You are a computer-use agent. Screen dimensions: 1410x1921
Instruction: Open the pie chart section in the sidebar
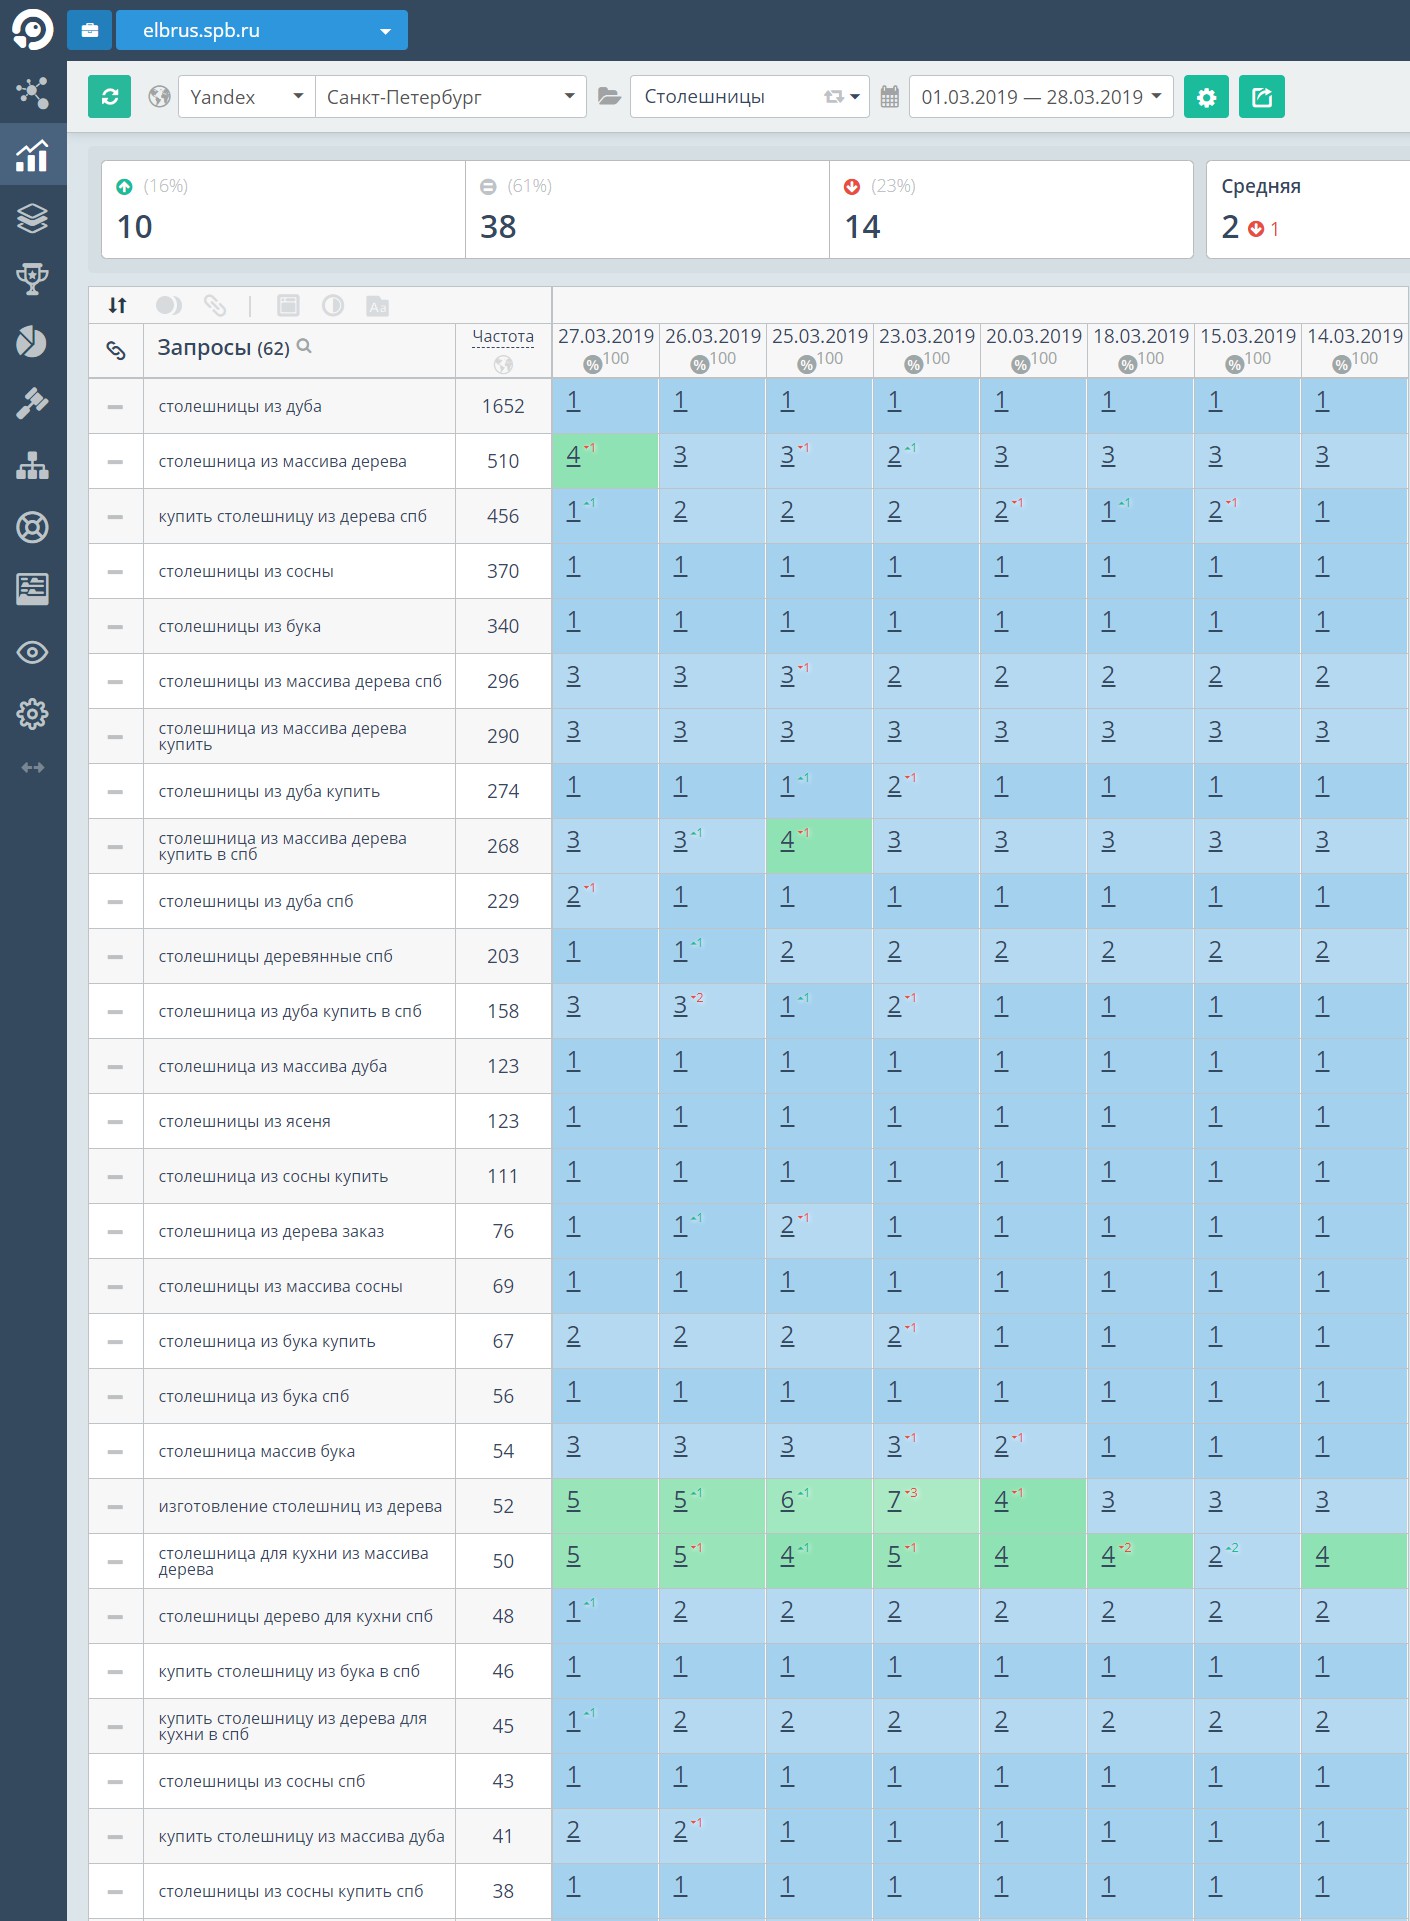click(x=32, y=341)
